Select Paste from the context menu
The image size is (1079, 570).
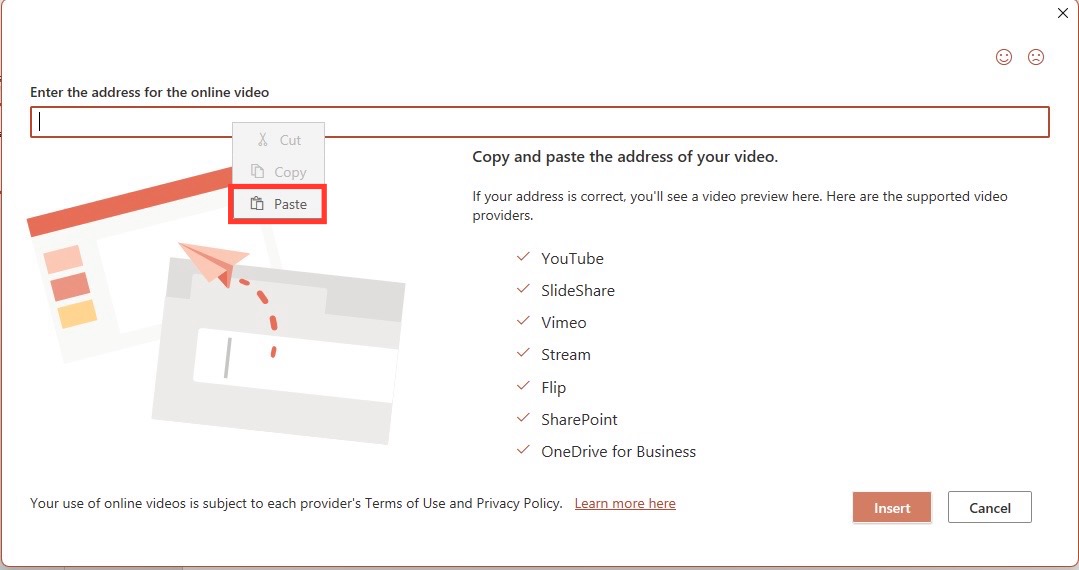coord(277,204)
